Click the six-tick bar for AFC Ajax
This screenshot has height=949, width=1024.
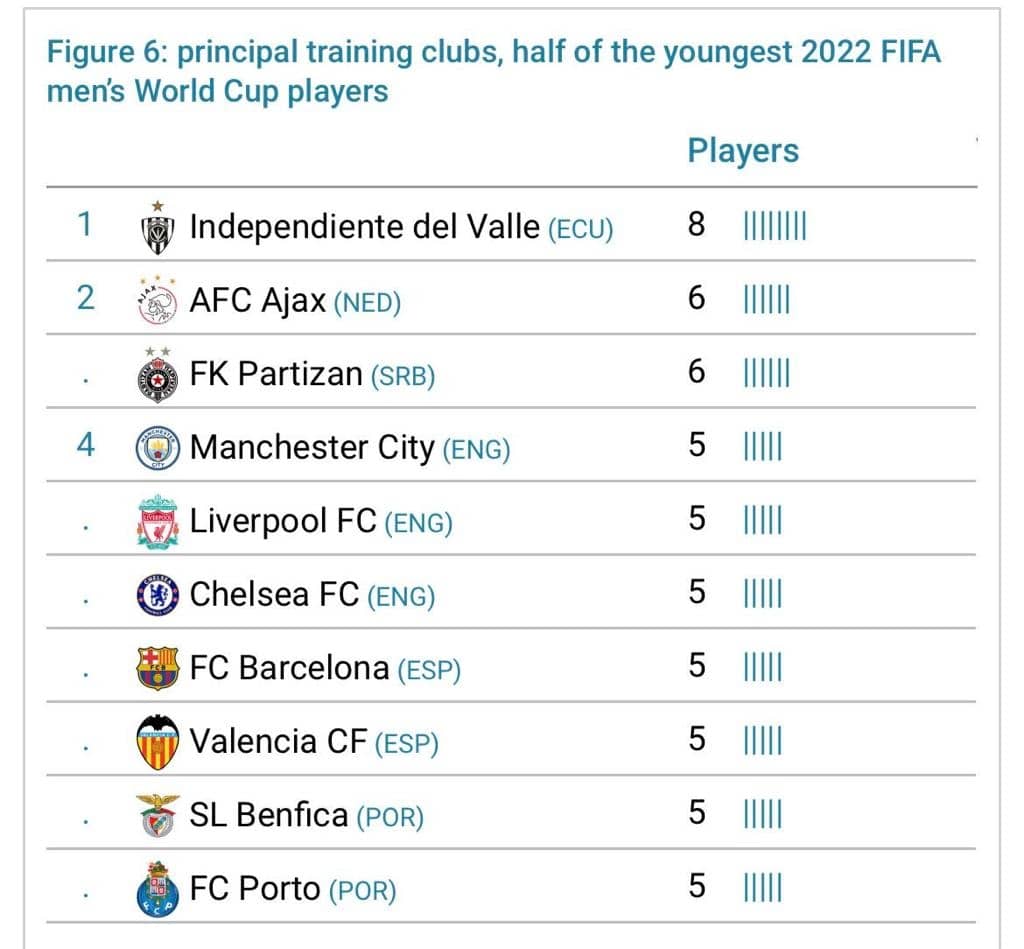tap(767, 299)
